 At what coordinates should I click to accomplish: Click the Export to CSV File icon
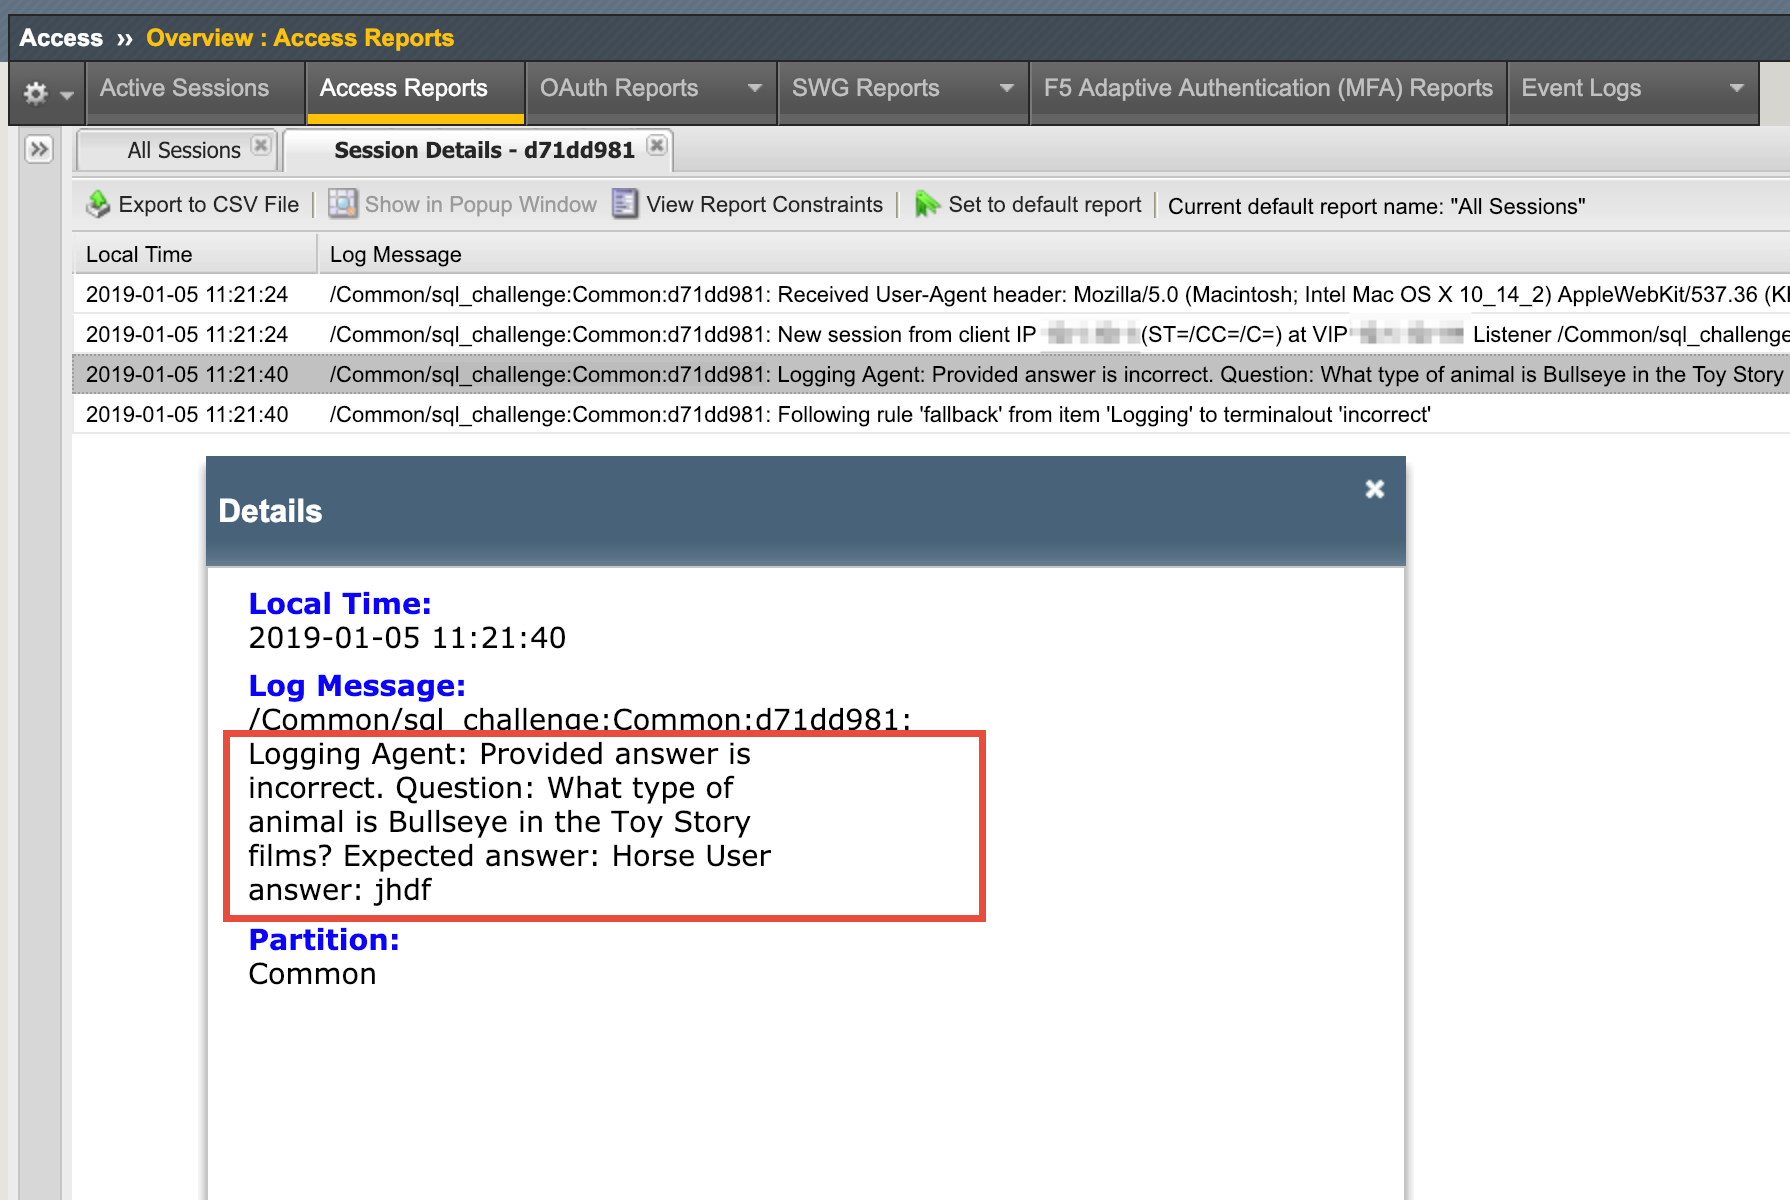click(x=98, y=204)
